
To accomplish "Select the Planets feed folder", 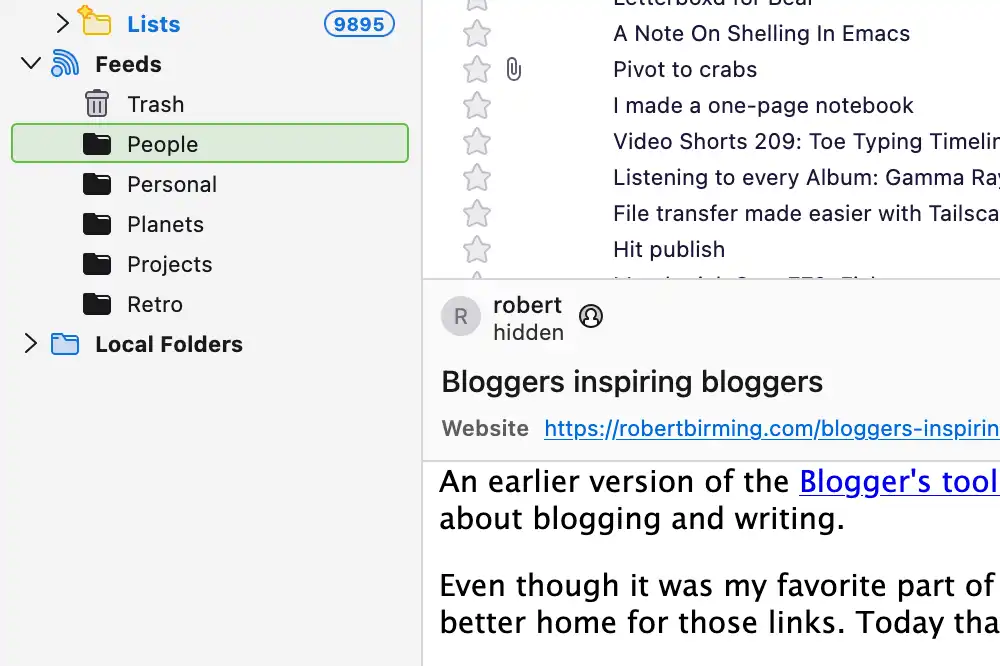I will click(165, 224).
